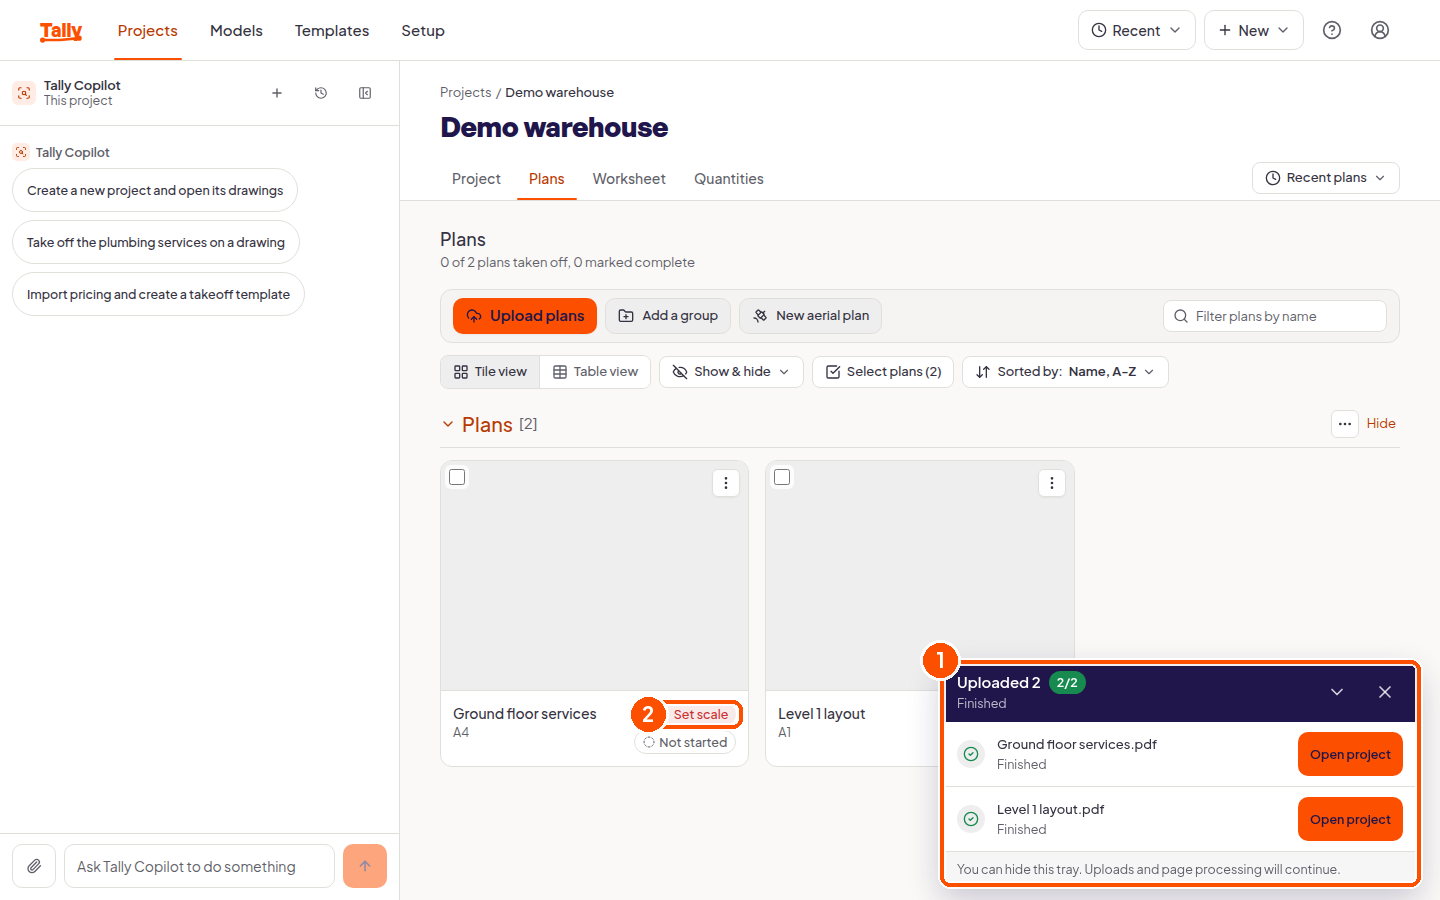Screen dimensions: 1440x900
Task: Go to Projects in the top navigation
Action: point(148,31)
